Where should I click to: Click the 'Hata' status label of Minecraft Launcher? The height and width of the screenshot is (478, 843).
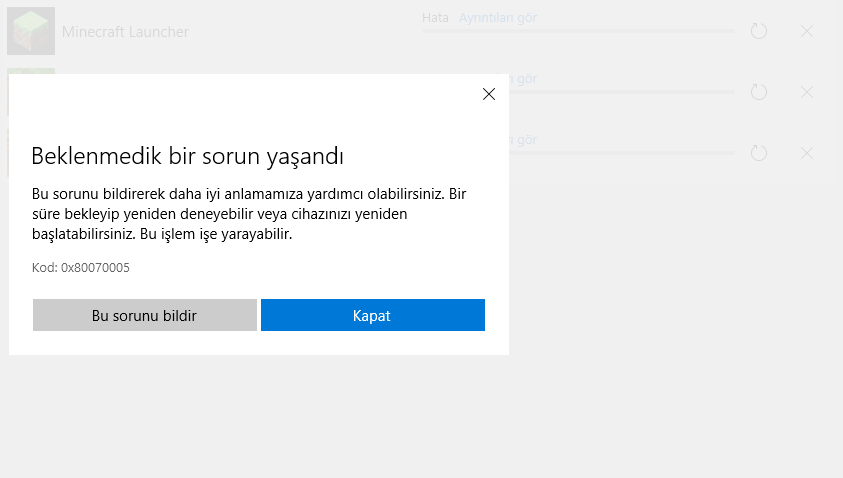[x=435, y=18]
